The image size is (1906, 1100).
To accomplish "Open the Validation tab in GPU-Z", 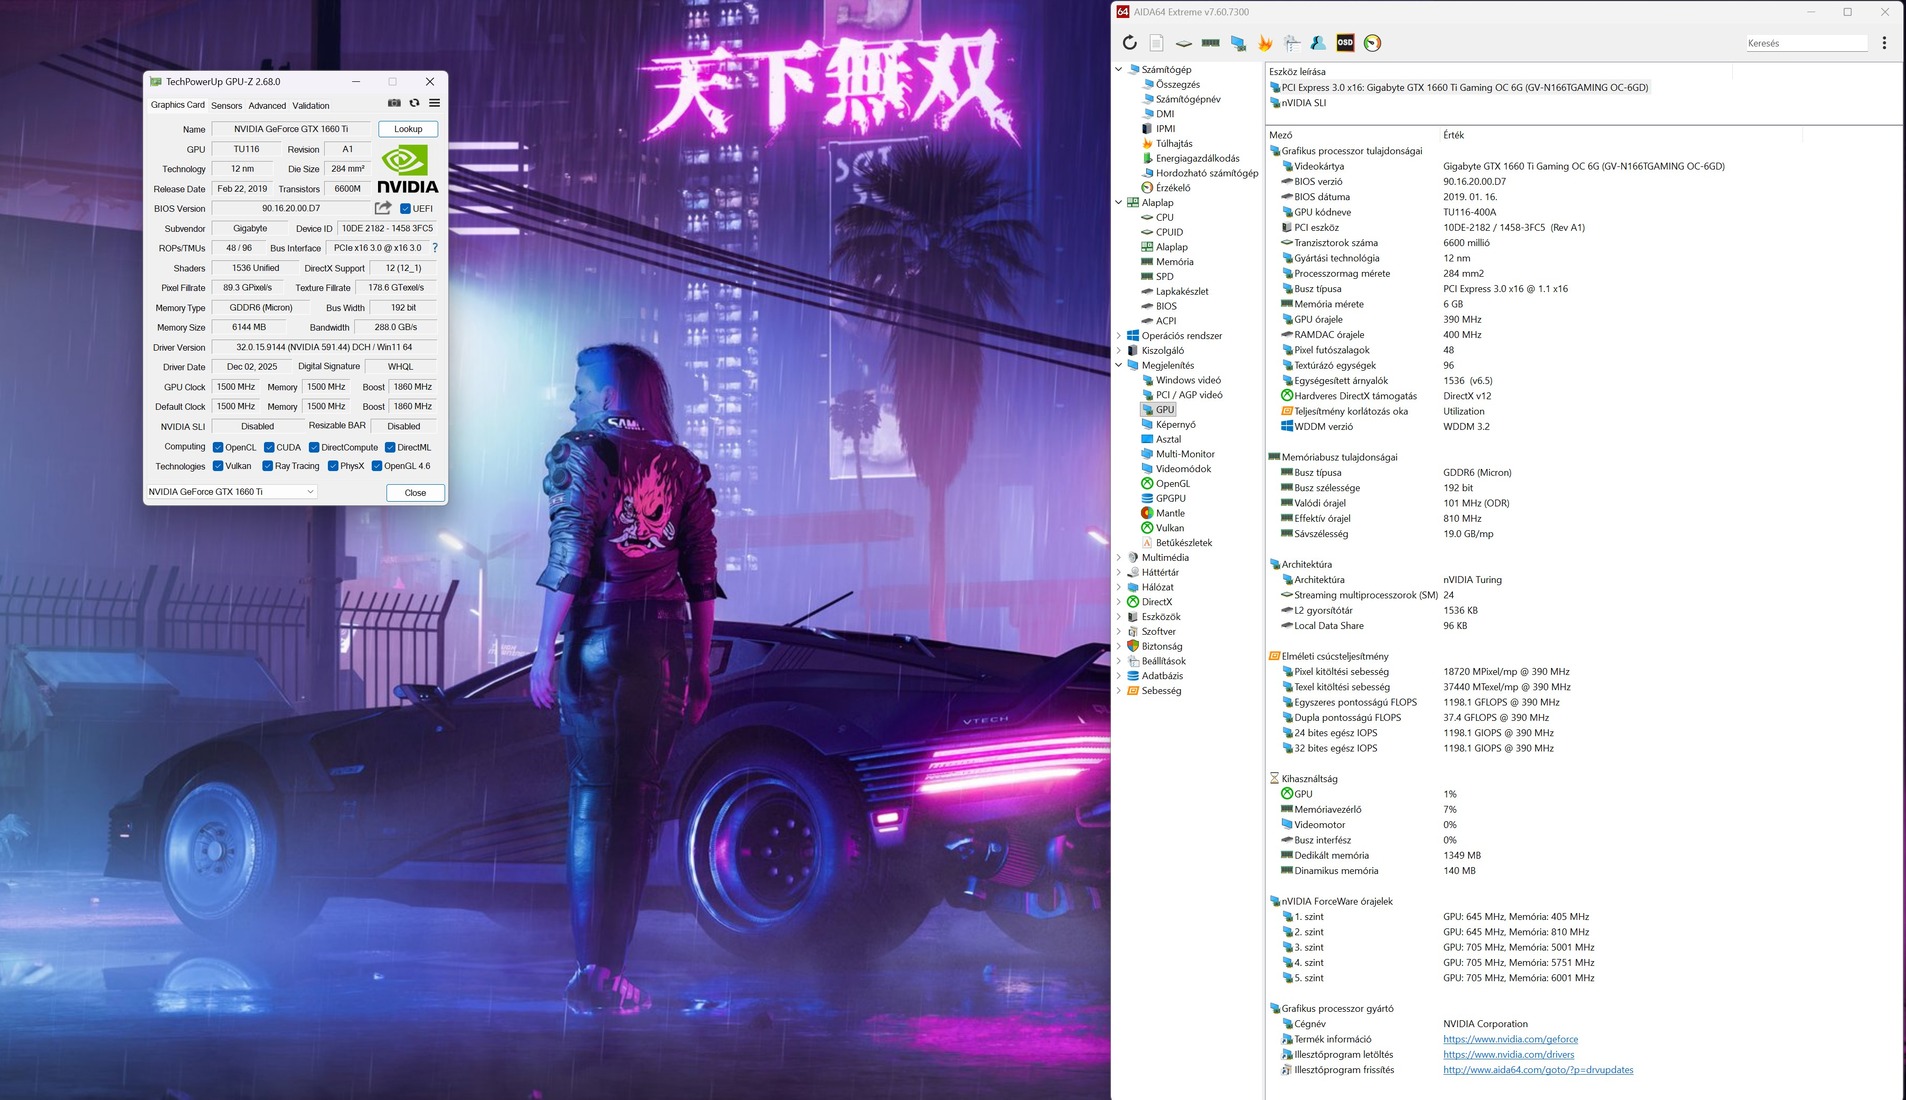I will [x=311, y=105].
